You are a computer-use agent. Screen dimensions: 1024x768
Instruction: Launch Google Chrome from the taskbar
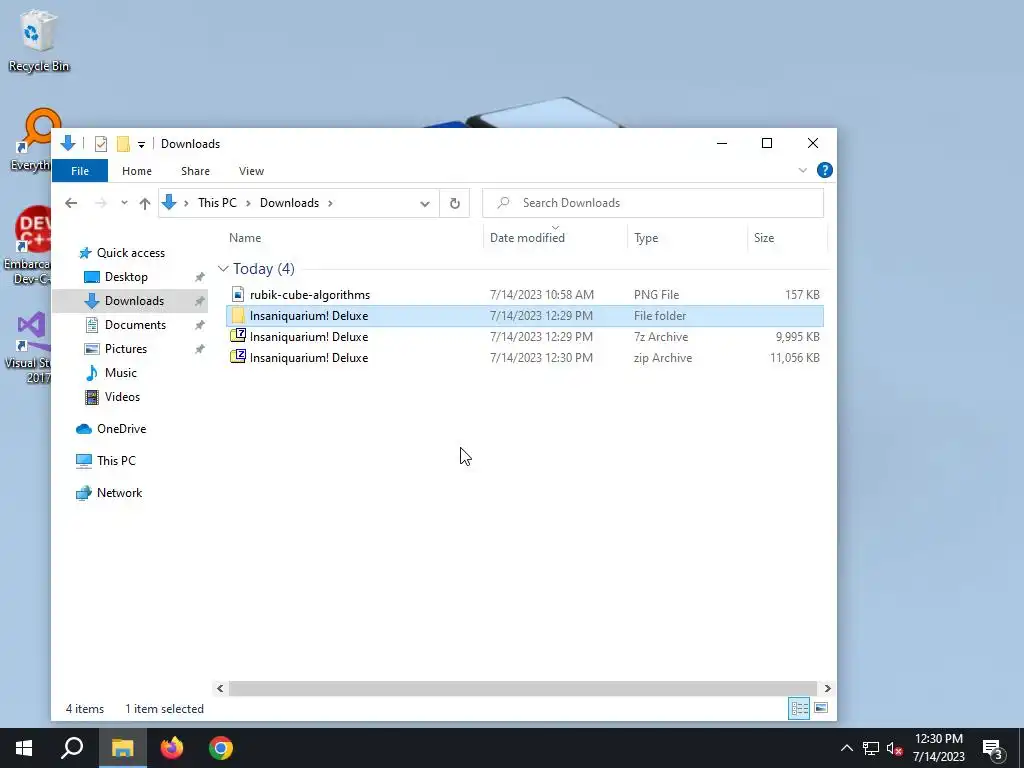221,748
